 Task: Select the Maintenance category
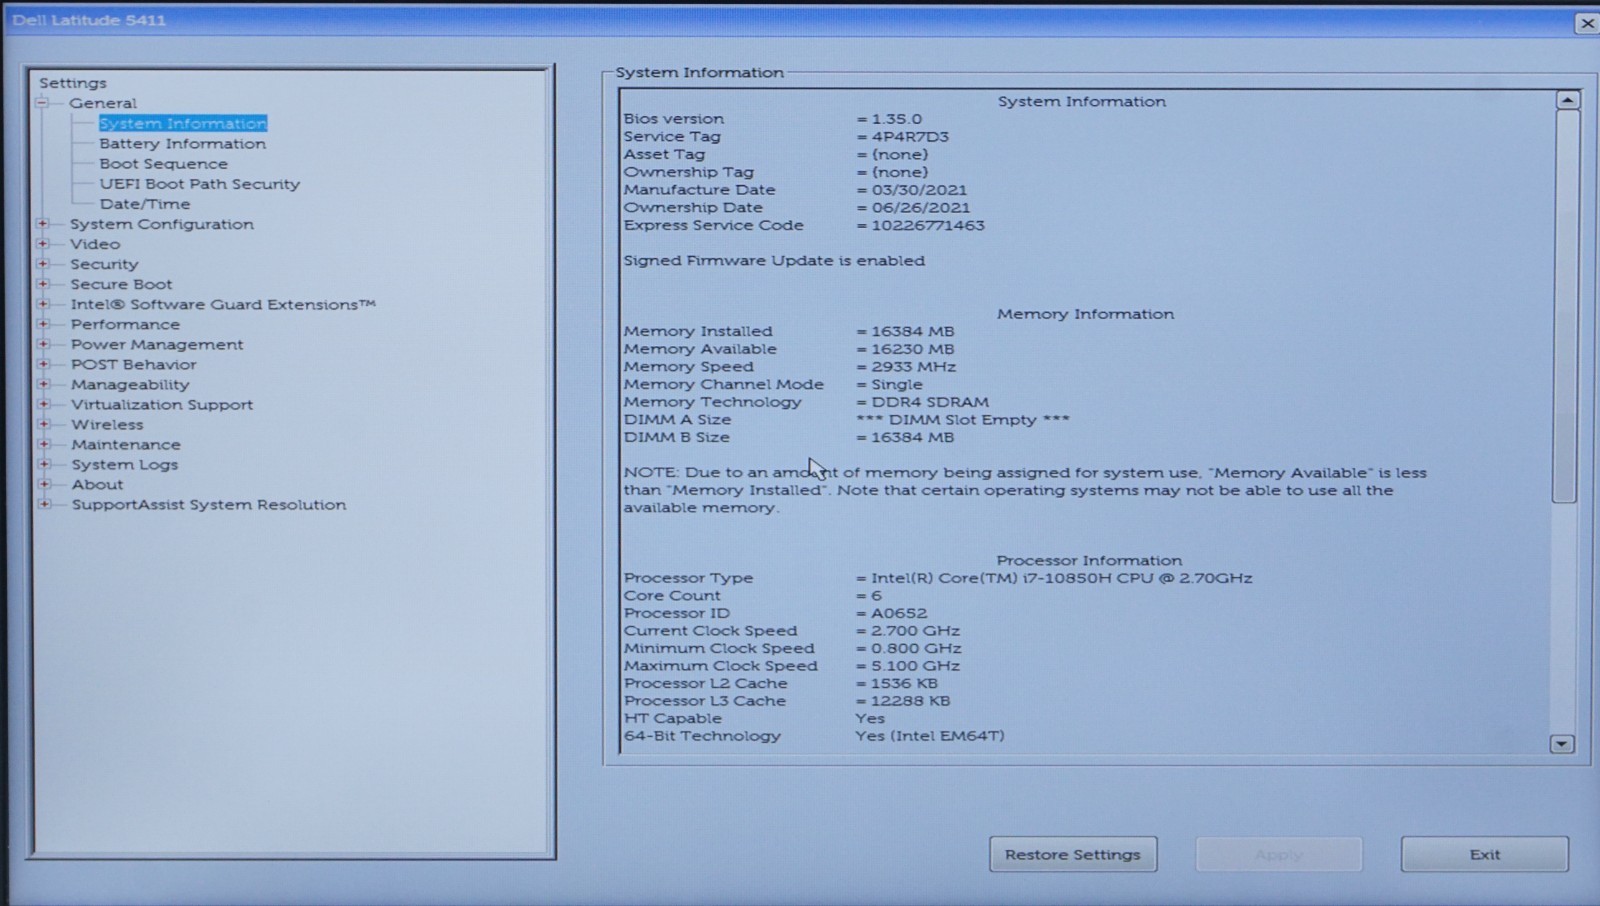[x=126, y=444]
